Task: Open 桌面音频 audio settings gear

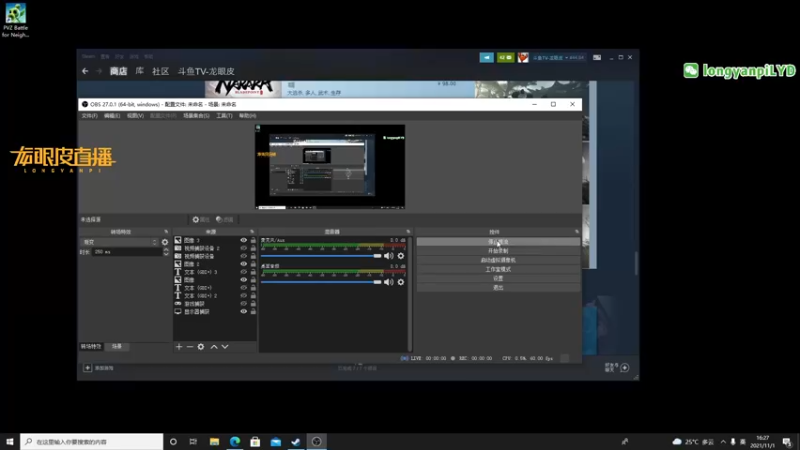Action: coord(401,282)
